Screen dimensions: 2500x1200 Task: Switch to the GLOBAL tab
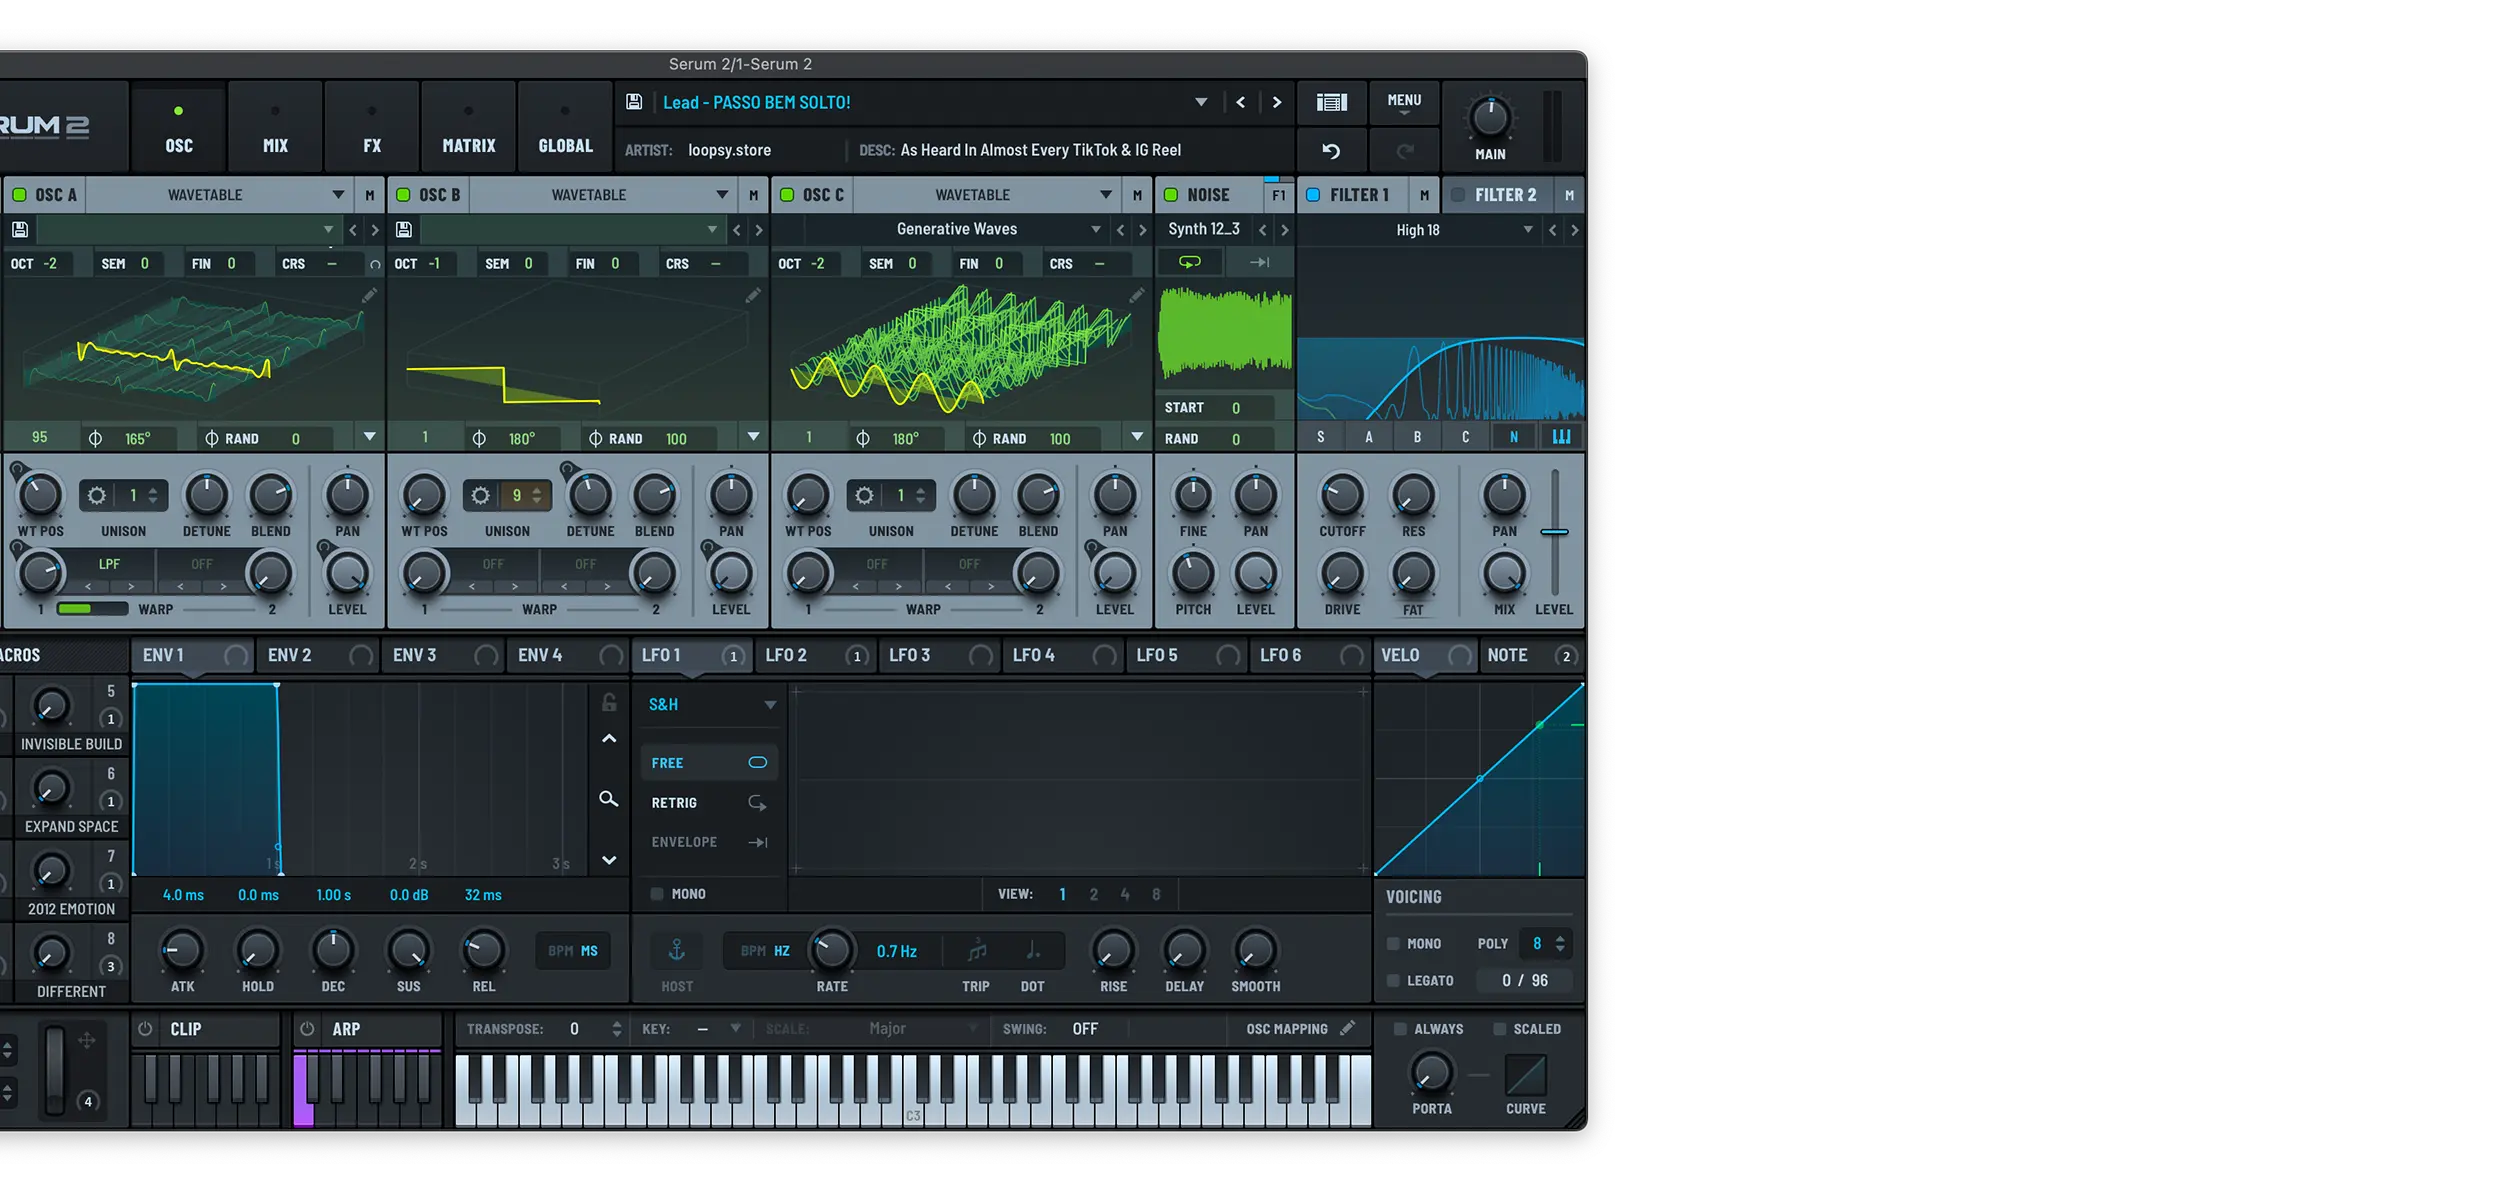click(x=565, y=128)
